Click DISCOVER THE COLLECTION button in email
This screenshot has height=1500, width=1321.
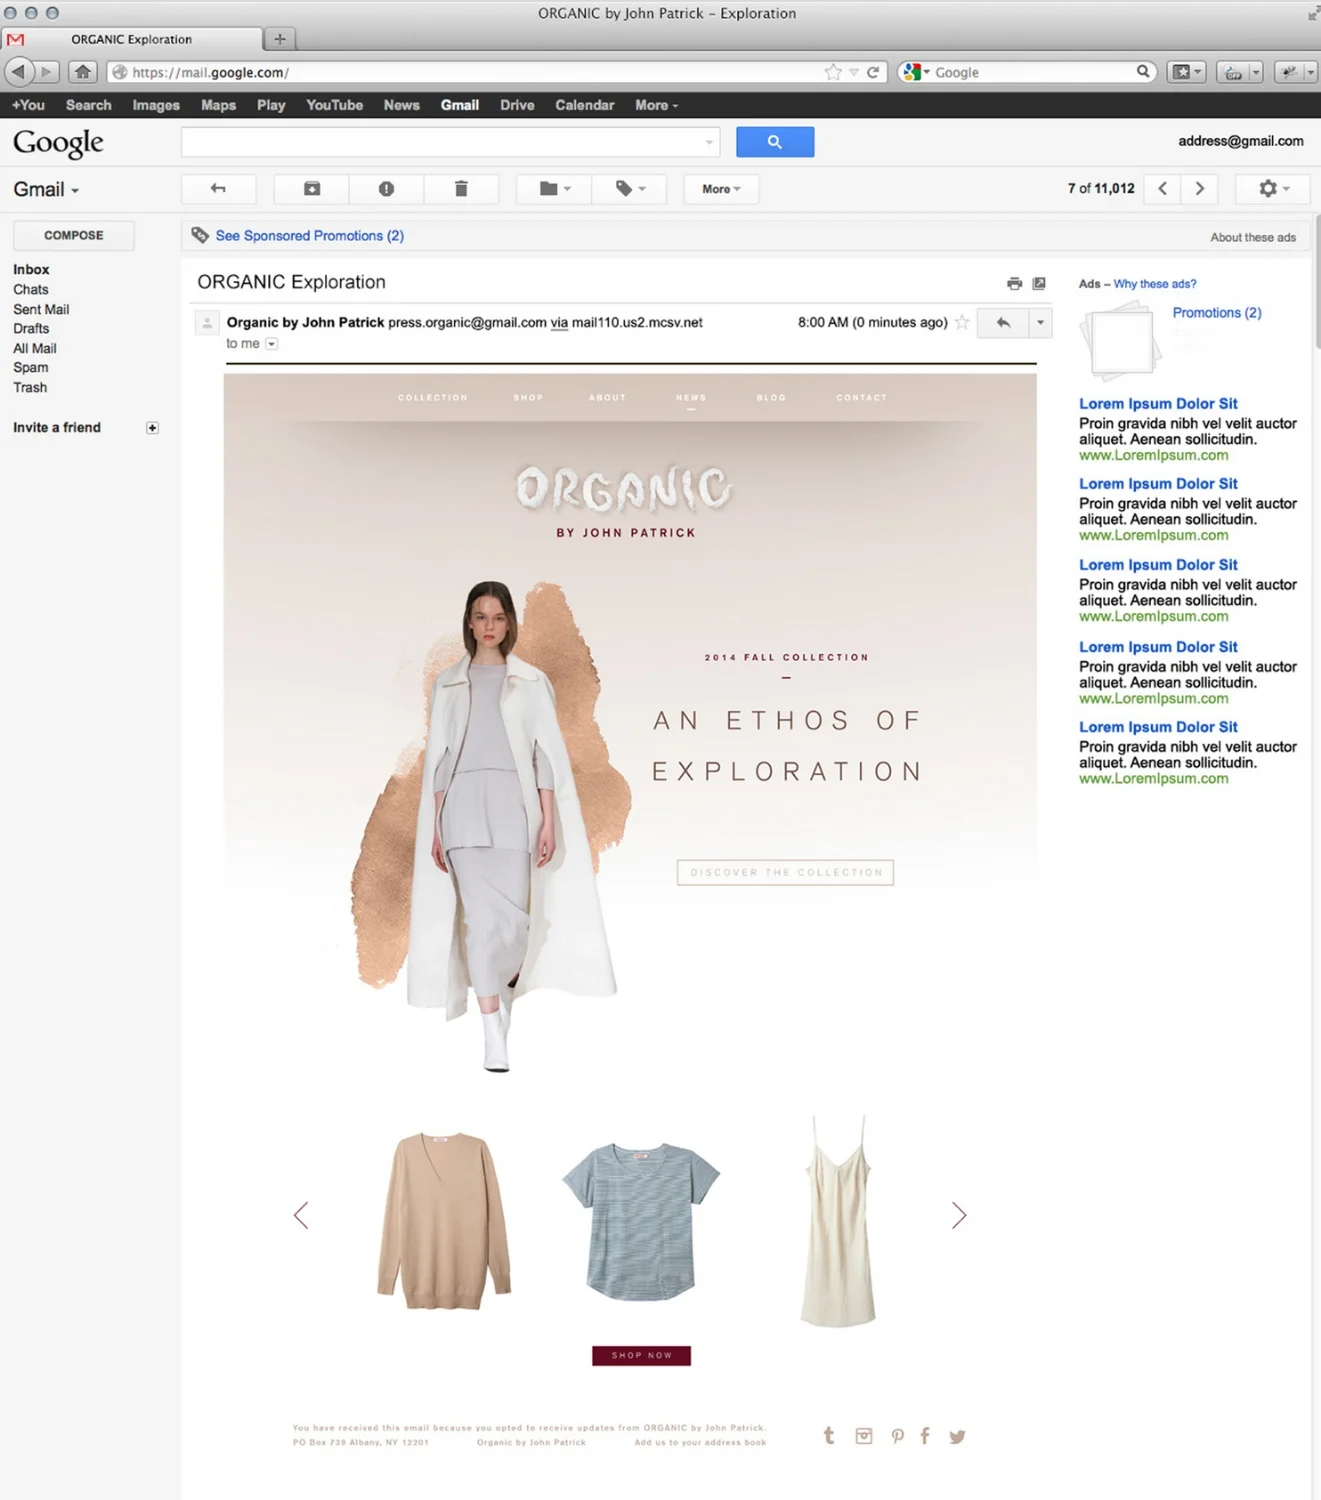[x=785, y=872]
